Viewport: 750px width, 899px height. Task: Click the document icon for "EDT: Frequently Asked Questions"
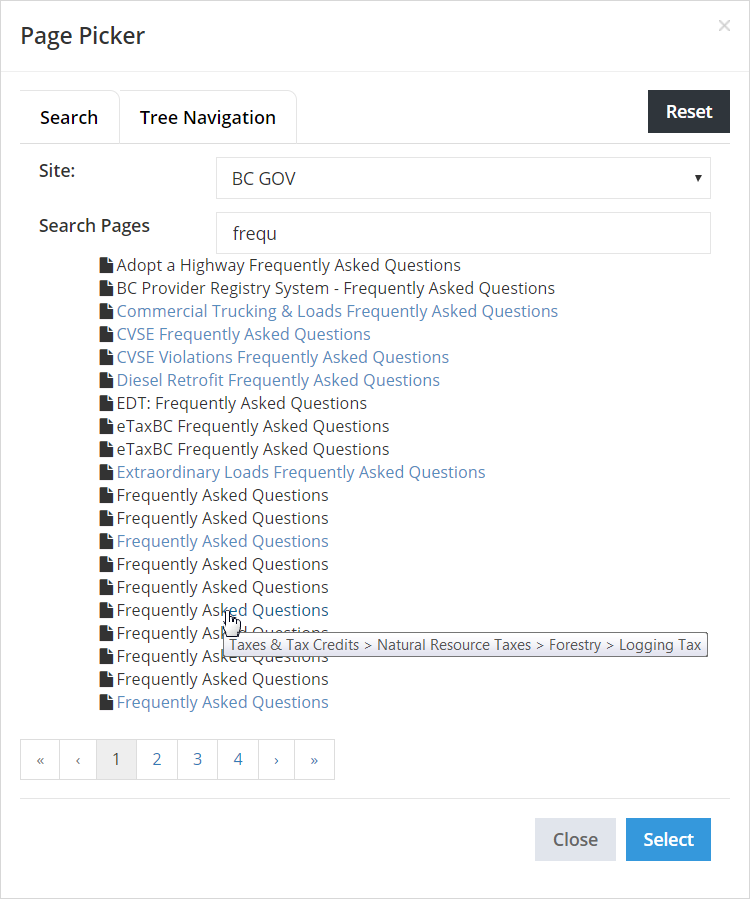point(106,403)
